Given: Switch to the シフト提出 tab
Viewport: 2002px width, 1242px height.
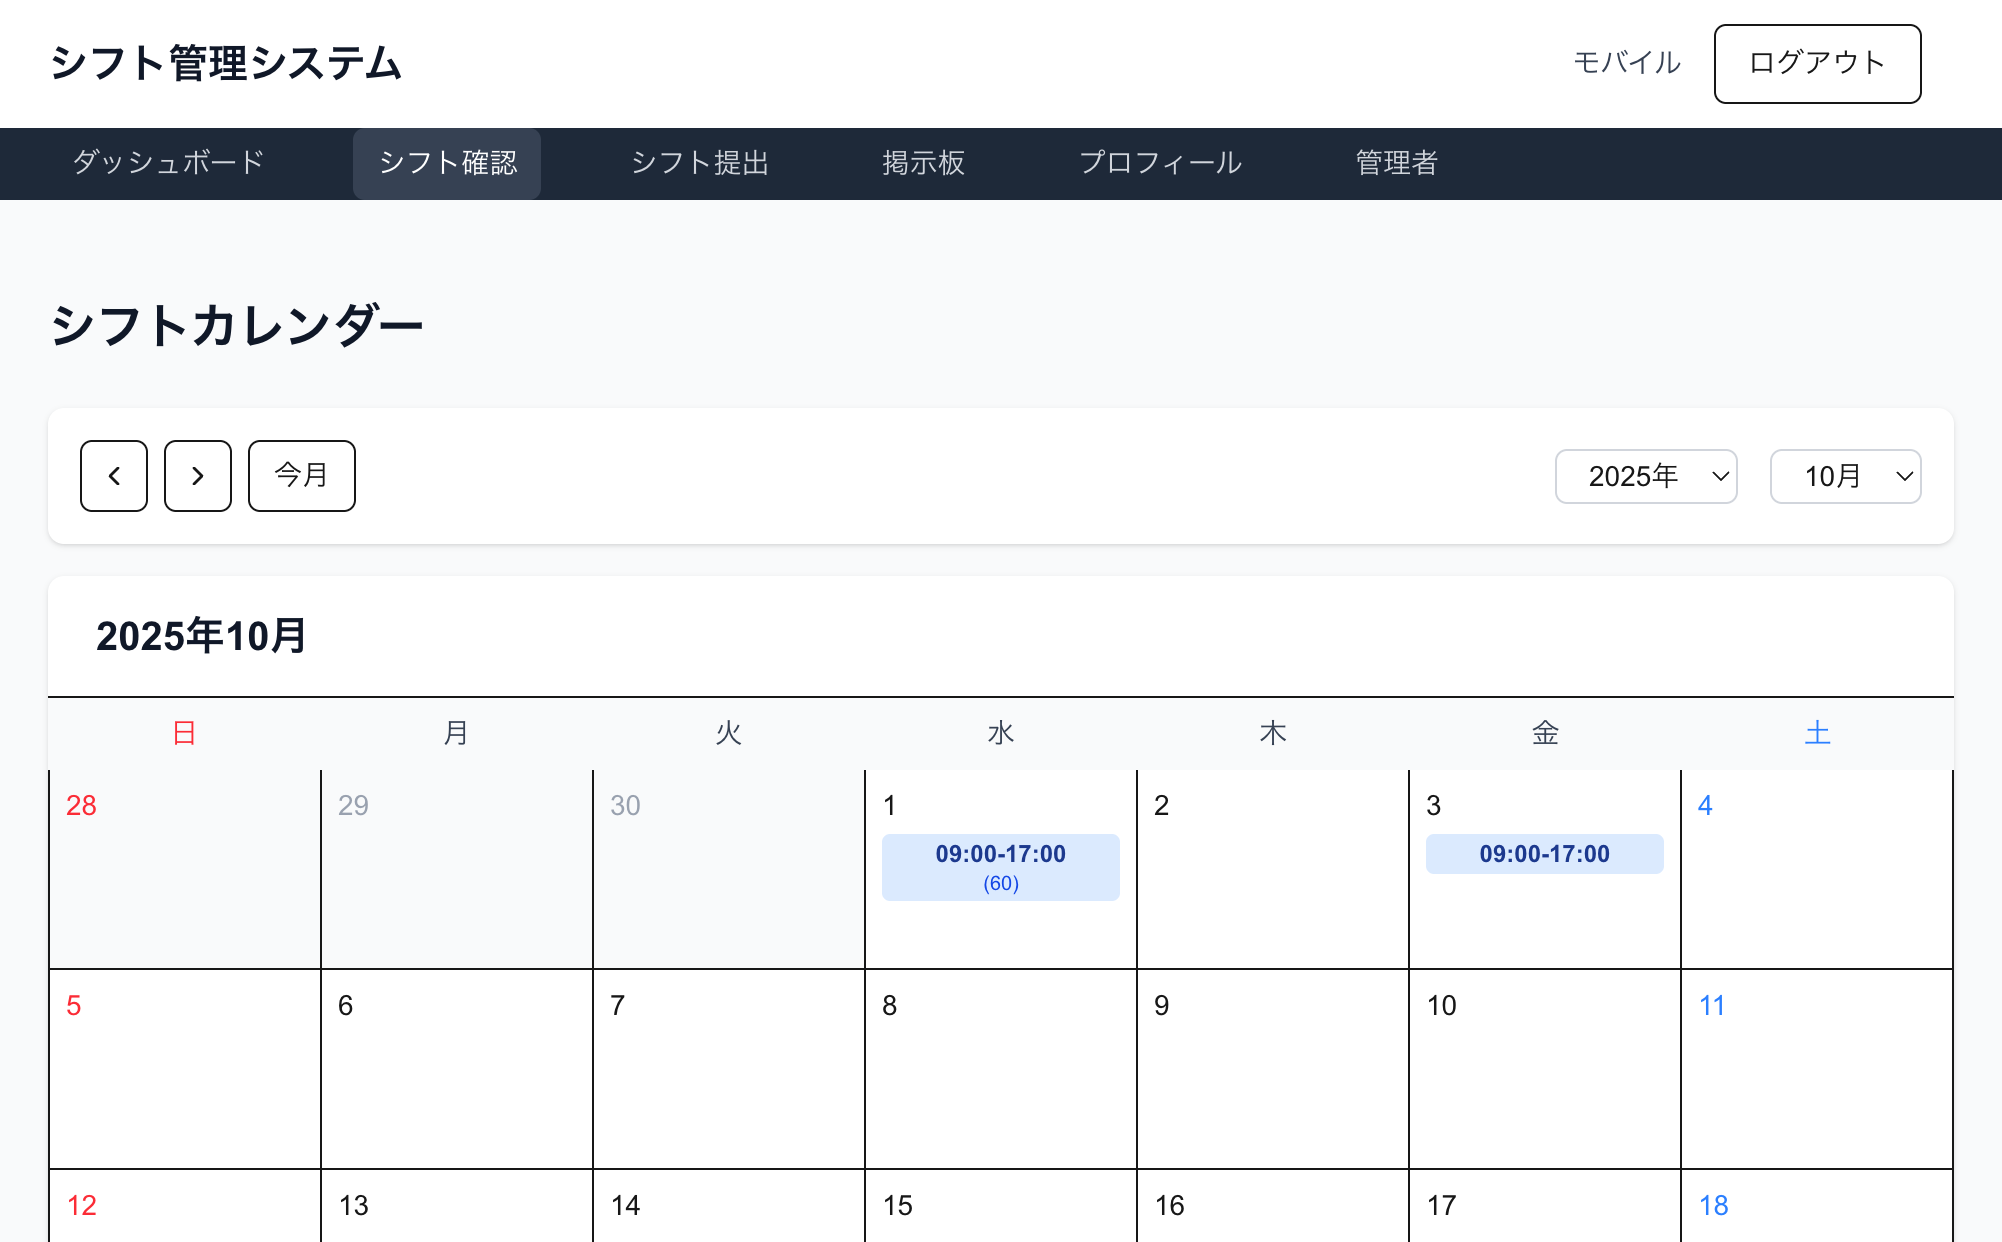Looking at the screenshot, I should coord(700,163).
